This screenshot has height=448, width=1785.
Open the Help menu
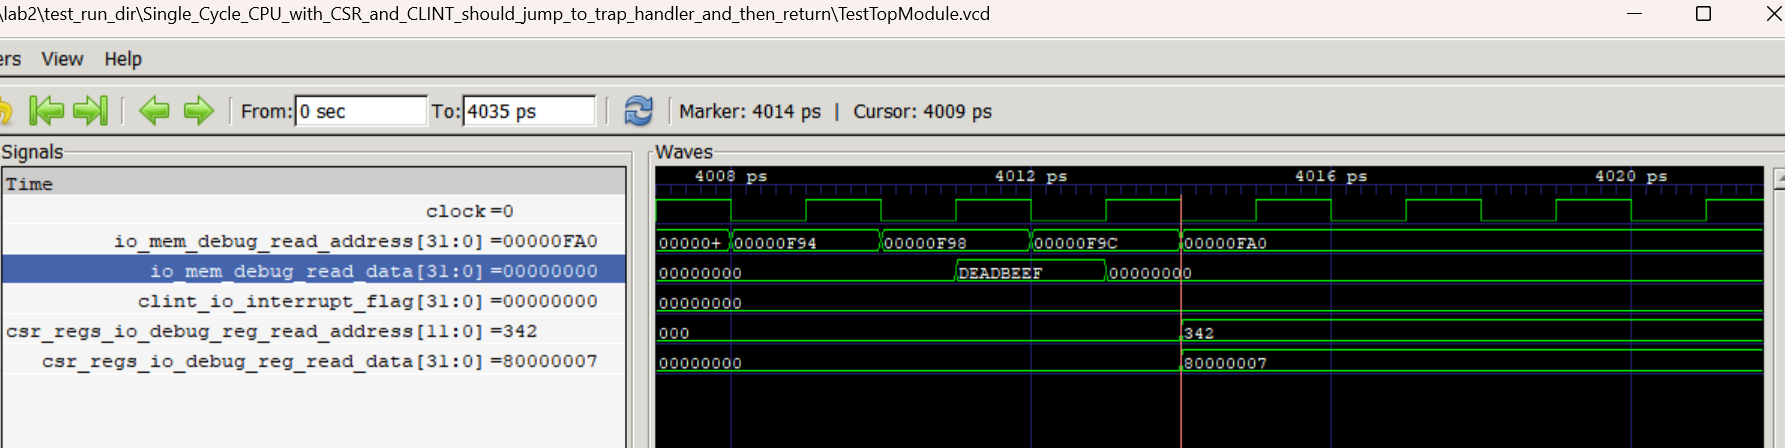pyautogui.click(x=123, y=59)
